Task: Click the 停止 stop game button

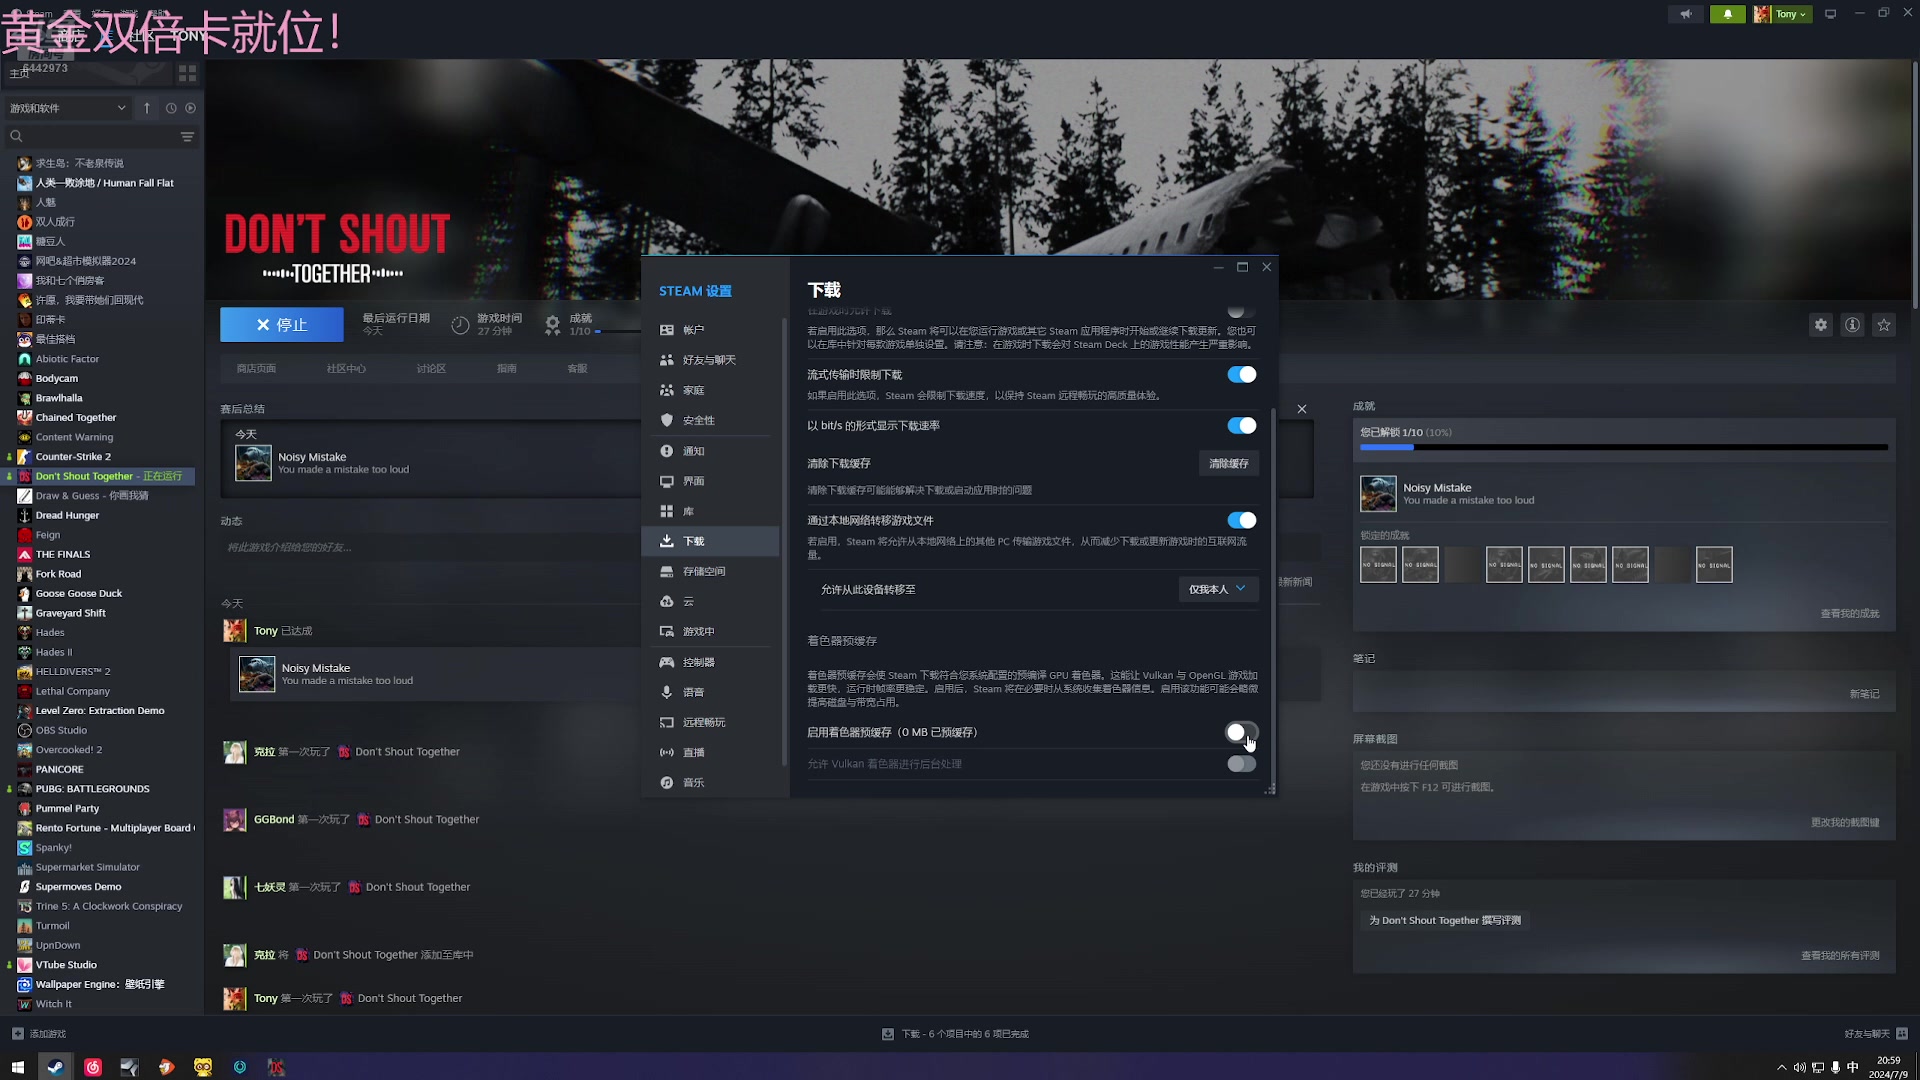Action: coord(282,324)
